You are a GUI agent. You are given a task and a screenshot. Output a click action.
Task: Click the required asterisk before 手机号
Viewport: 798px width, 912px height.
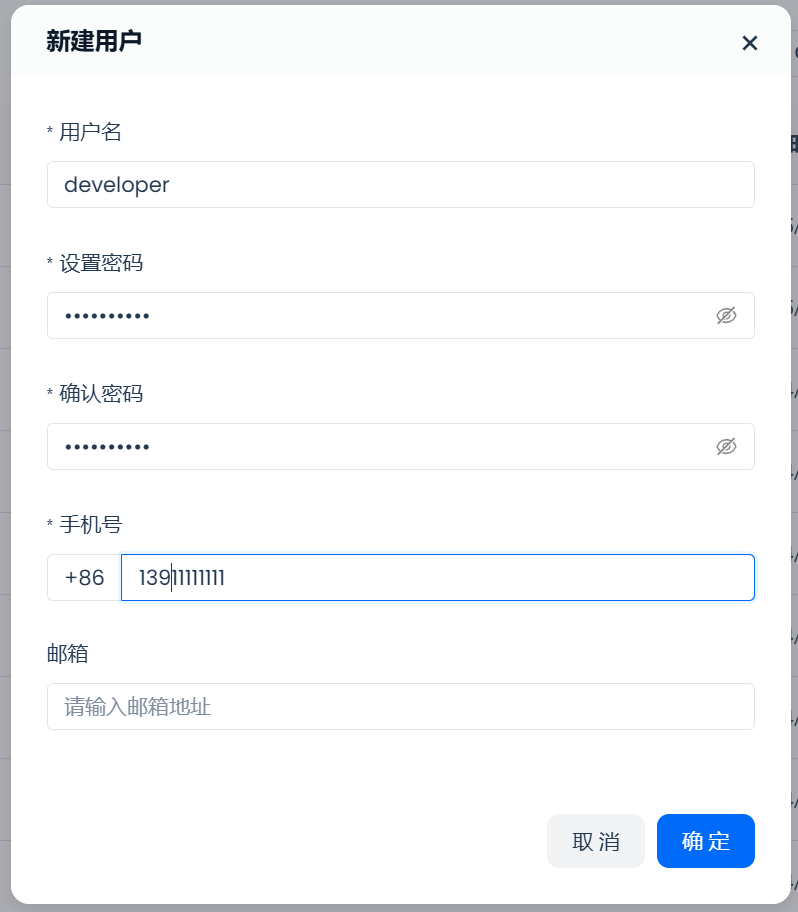pyautogui.click(x=50, y=526)
